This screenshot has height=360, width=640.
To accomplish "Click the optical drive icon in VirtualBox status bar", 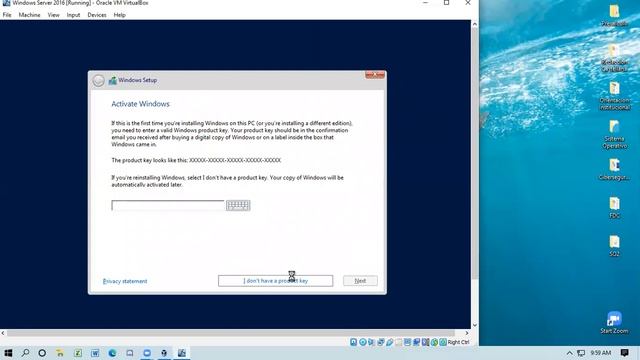I will (362, 342).
